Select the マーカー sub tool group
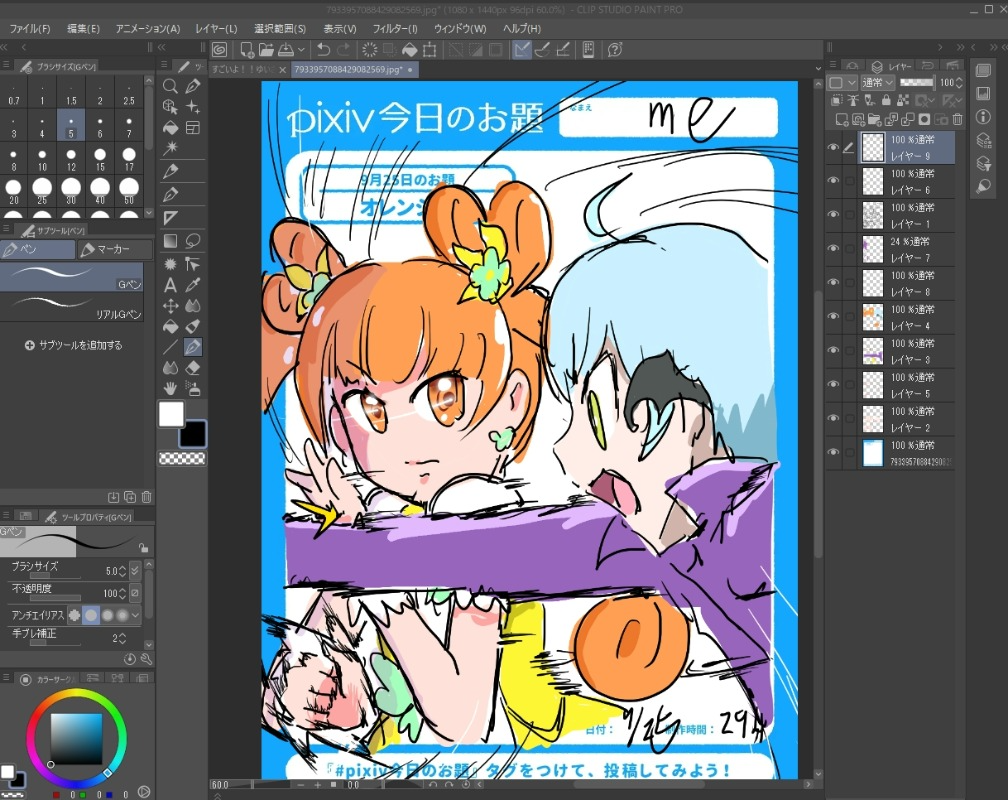Viewport: 1008px width, 800px height. [115, 249]
